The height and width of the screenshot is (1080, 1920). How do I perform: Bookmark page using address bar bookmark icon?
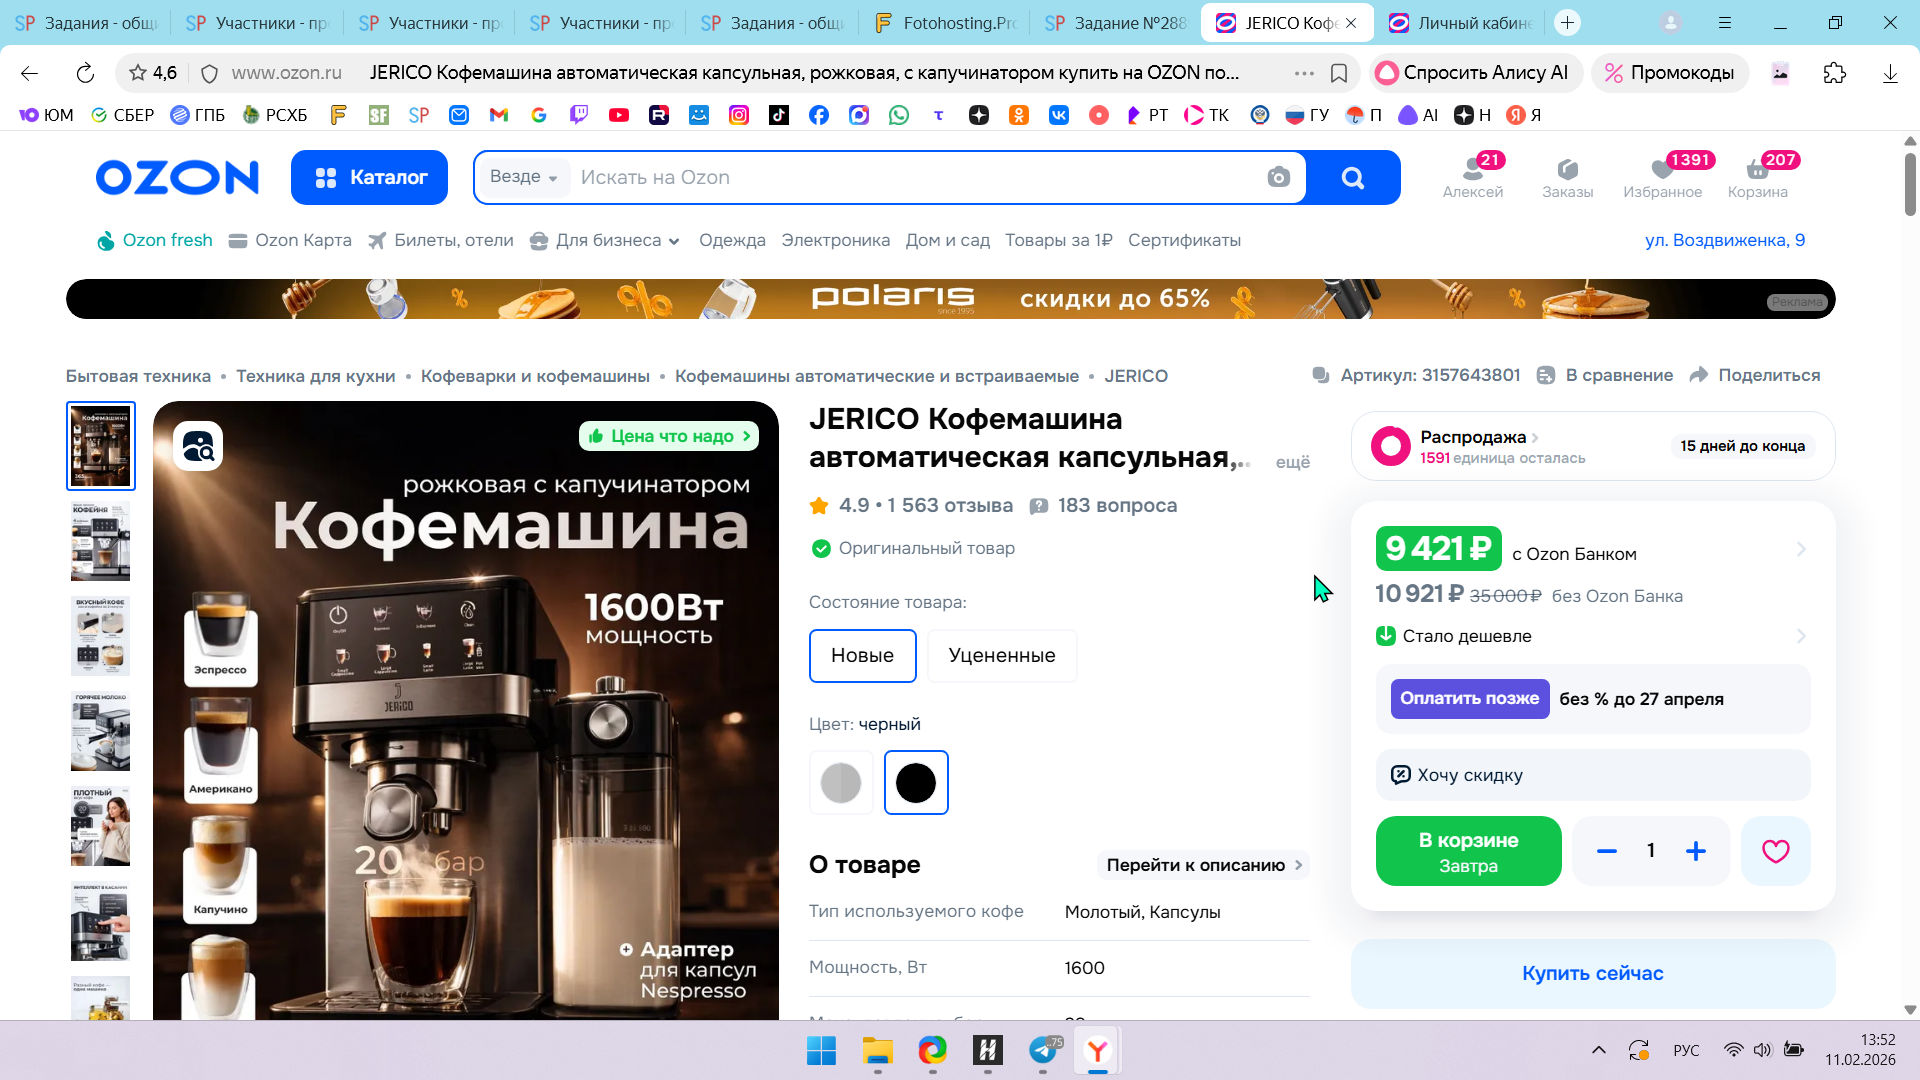click(x=1339, y=73)
